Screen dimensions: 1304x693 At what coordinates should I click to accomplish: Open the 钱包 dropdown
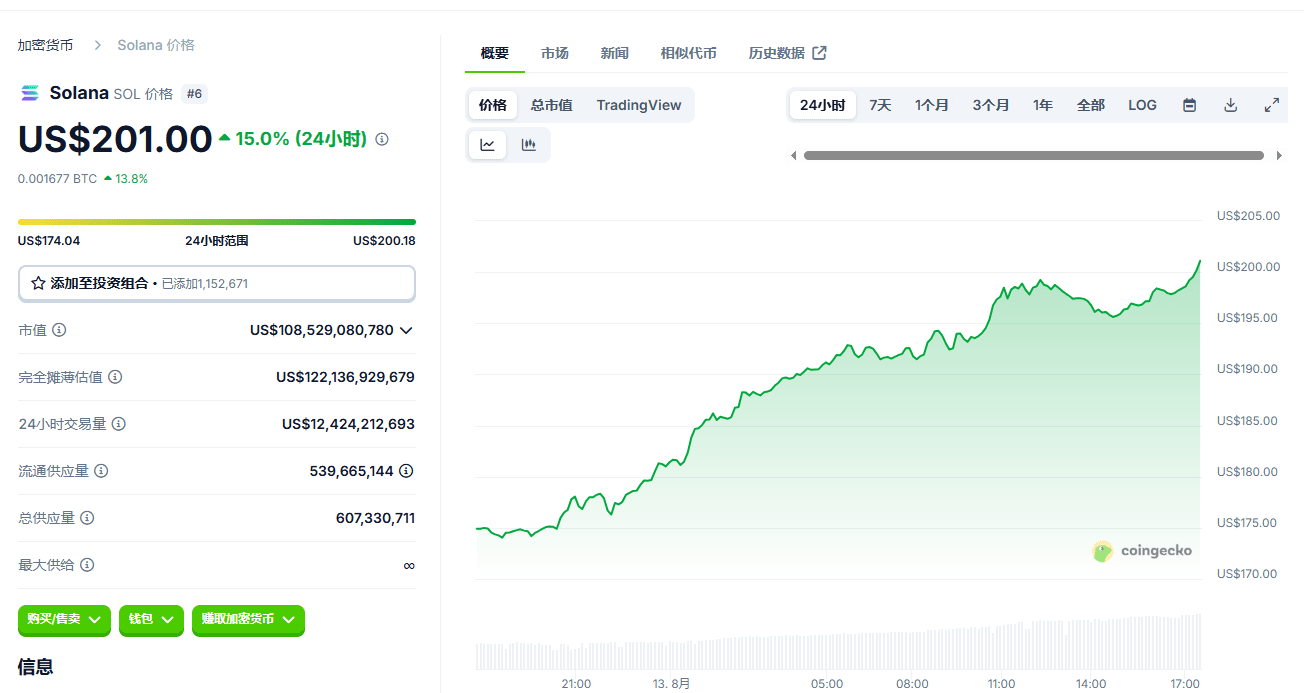pos(151,620)
